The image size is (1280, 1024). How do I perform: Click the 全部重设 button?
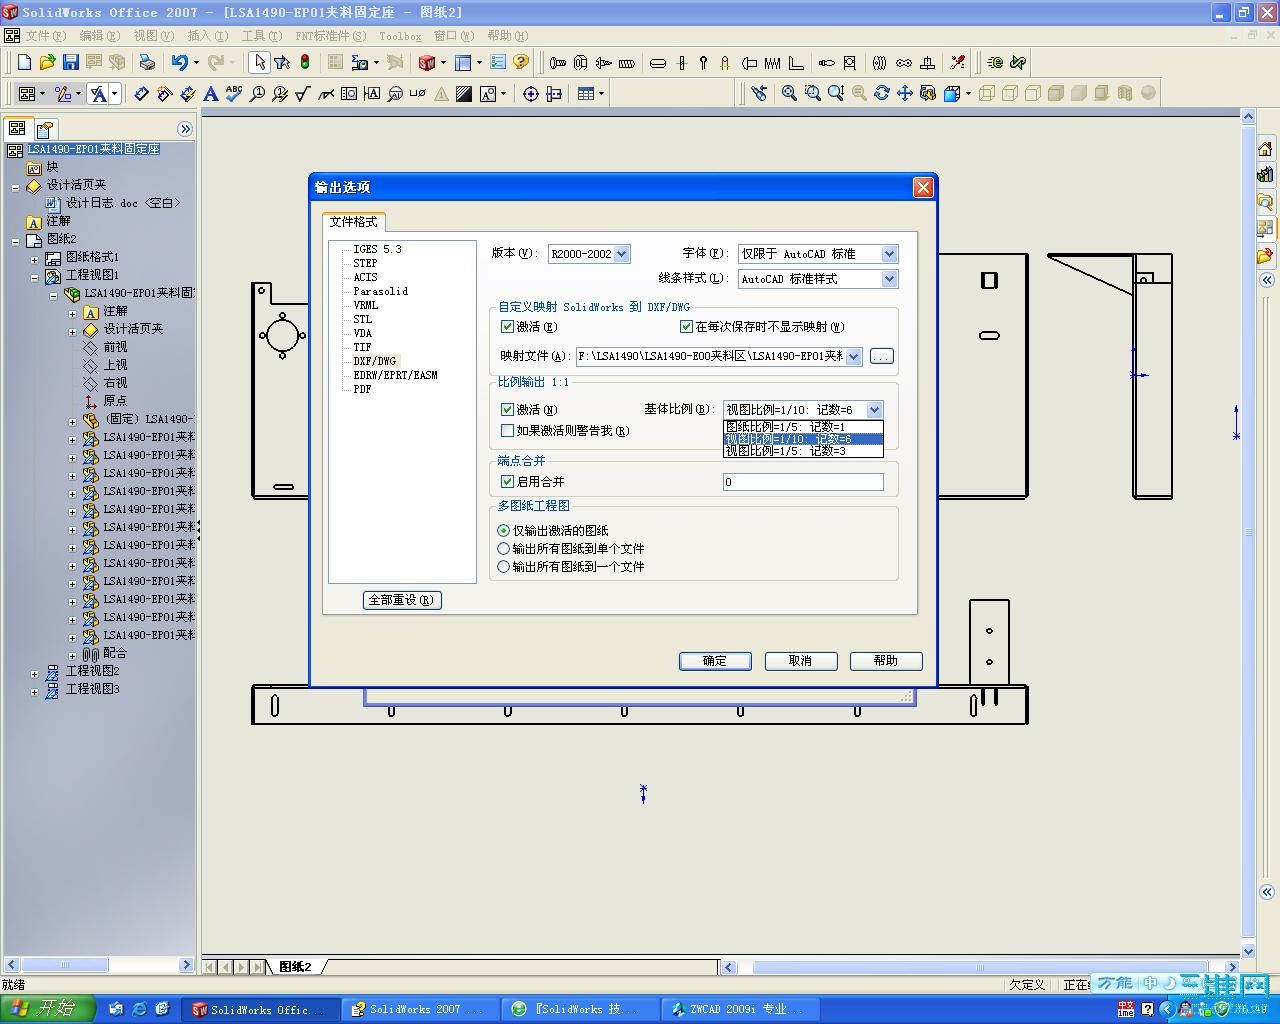402,600
